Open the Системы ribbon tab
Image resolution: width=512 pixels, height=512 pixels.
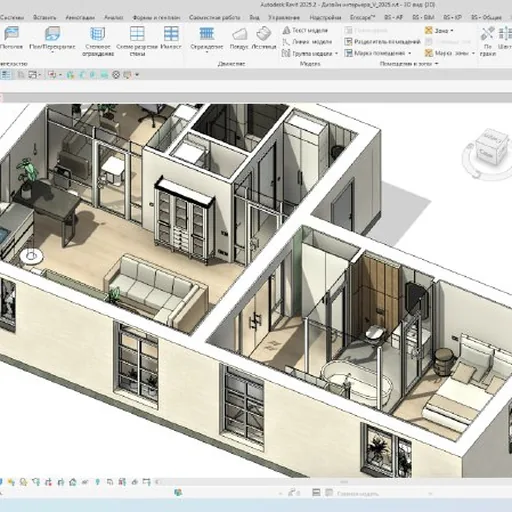point(12,17)
